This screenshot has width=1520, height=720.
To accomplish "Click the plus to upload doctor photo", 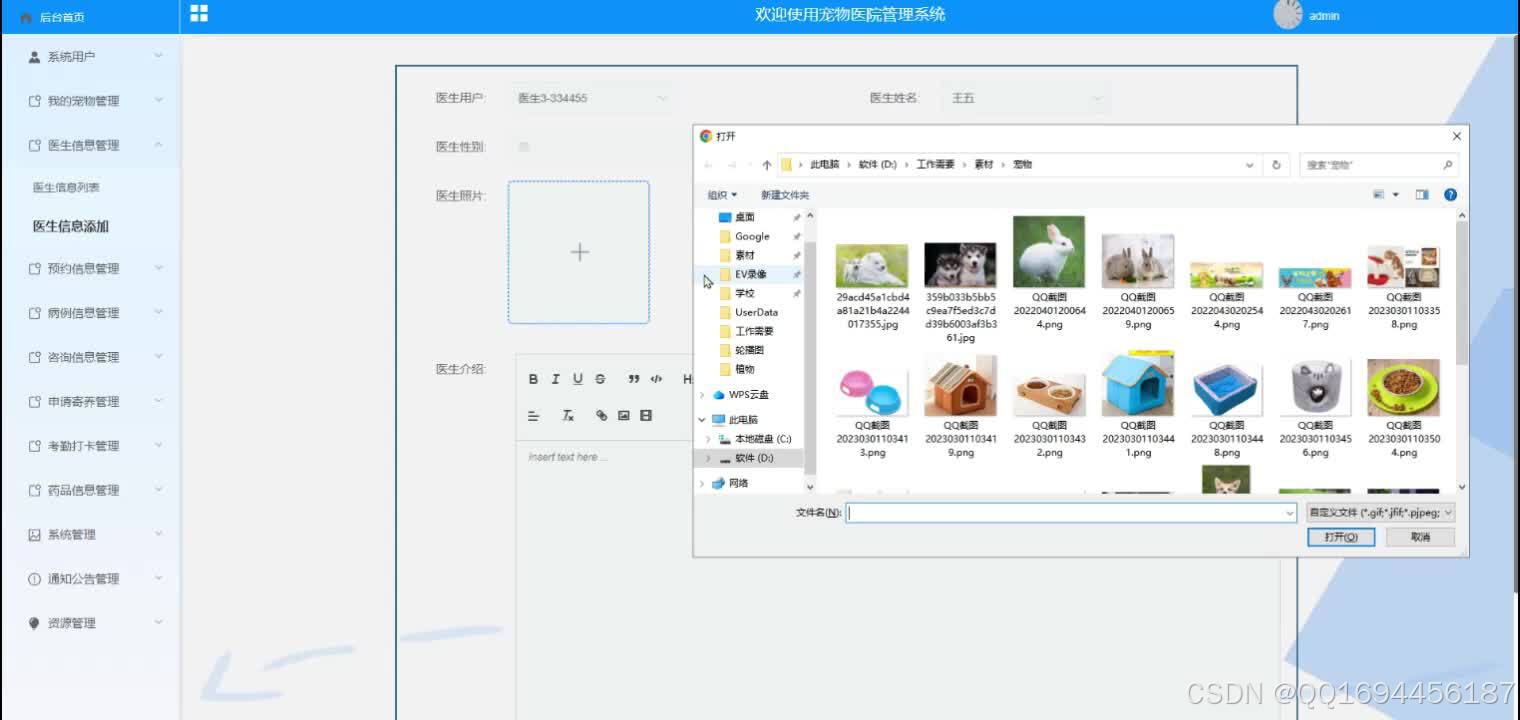I will 579,252.
